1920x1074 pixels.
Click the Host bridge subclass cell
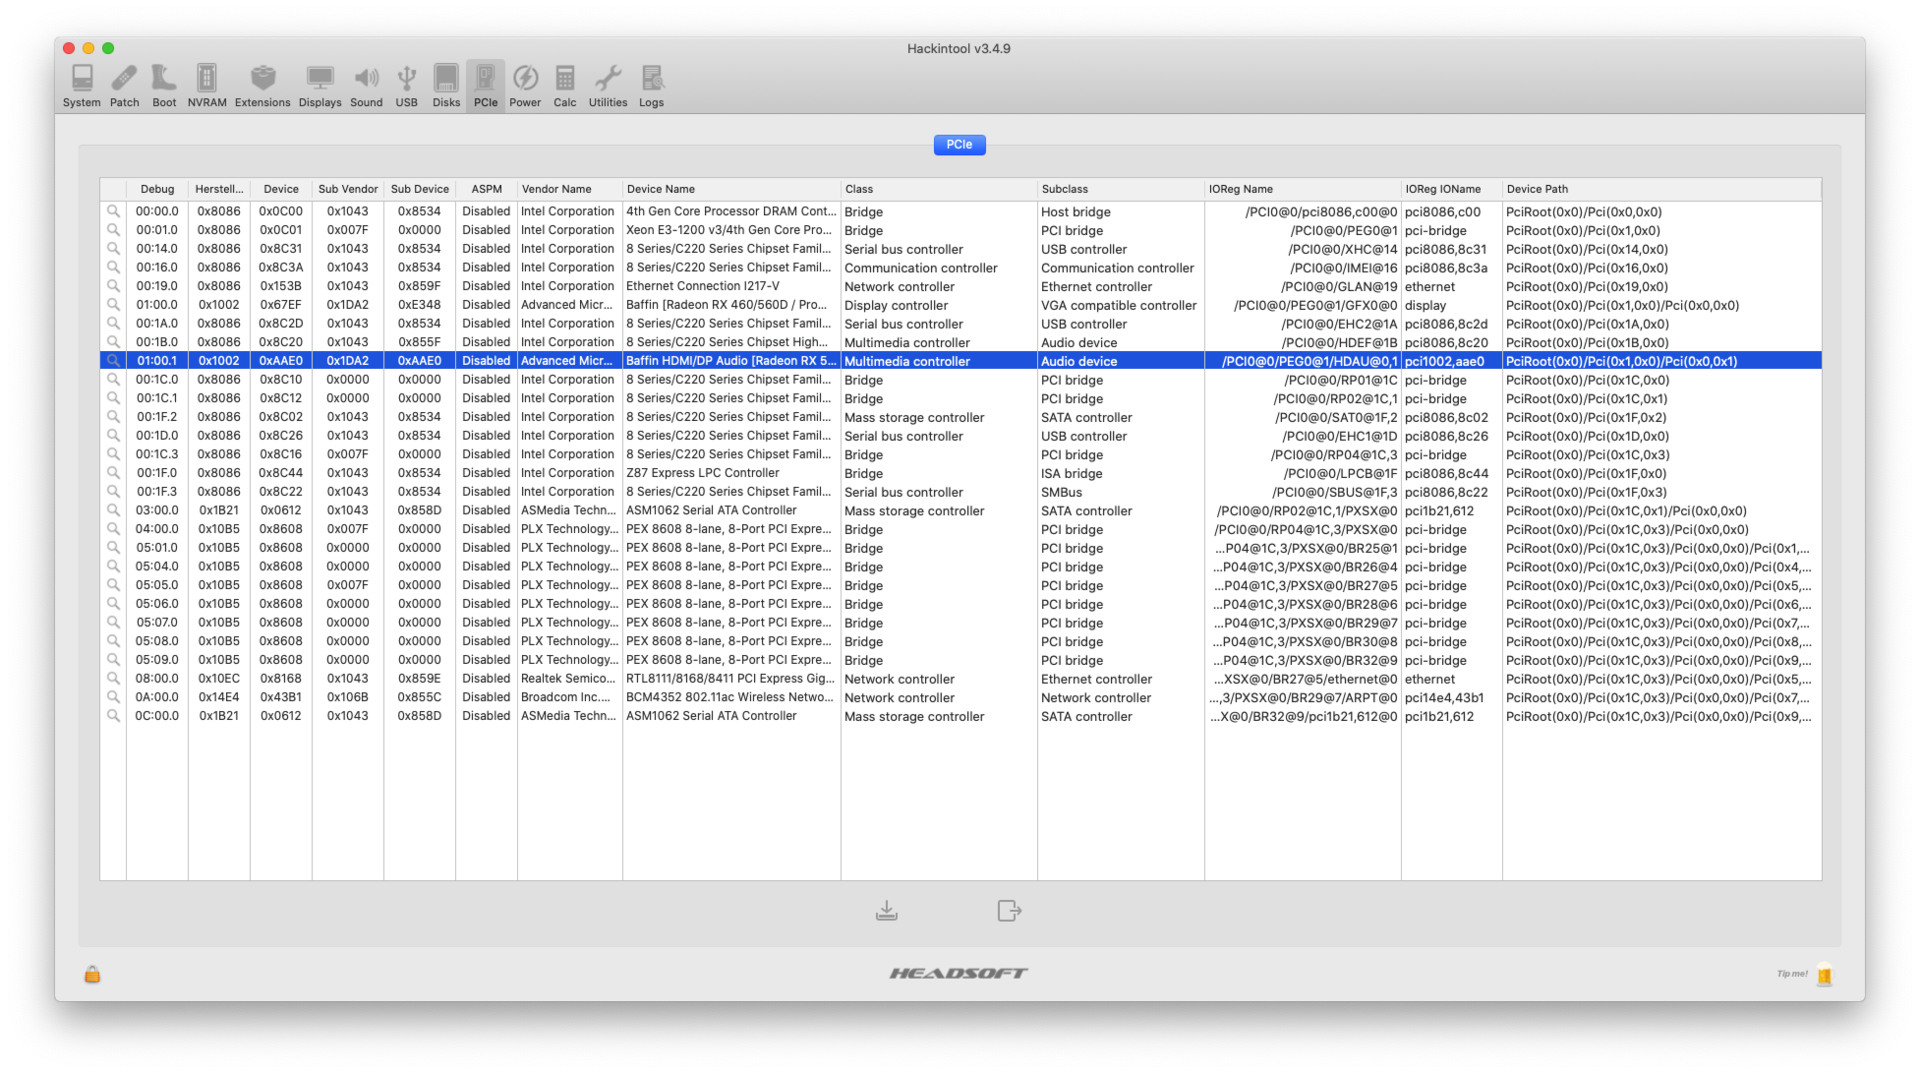1076,212
